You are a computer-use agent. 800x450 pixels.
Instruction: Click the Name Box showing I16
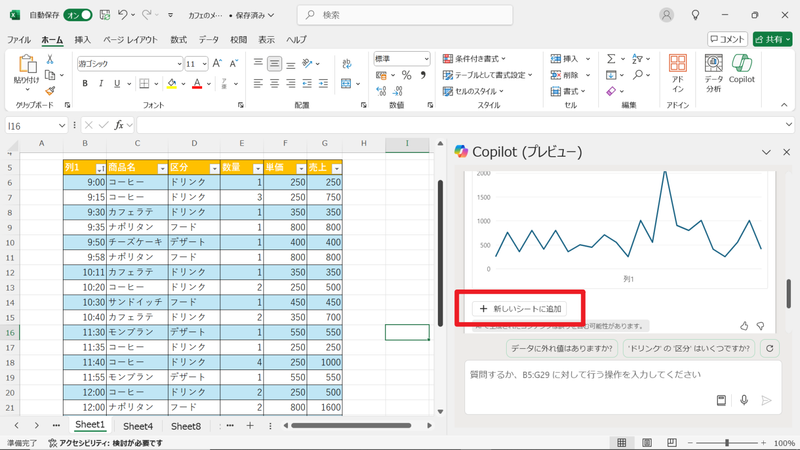coord(36,126)
